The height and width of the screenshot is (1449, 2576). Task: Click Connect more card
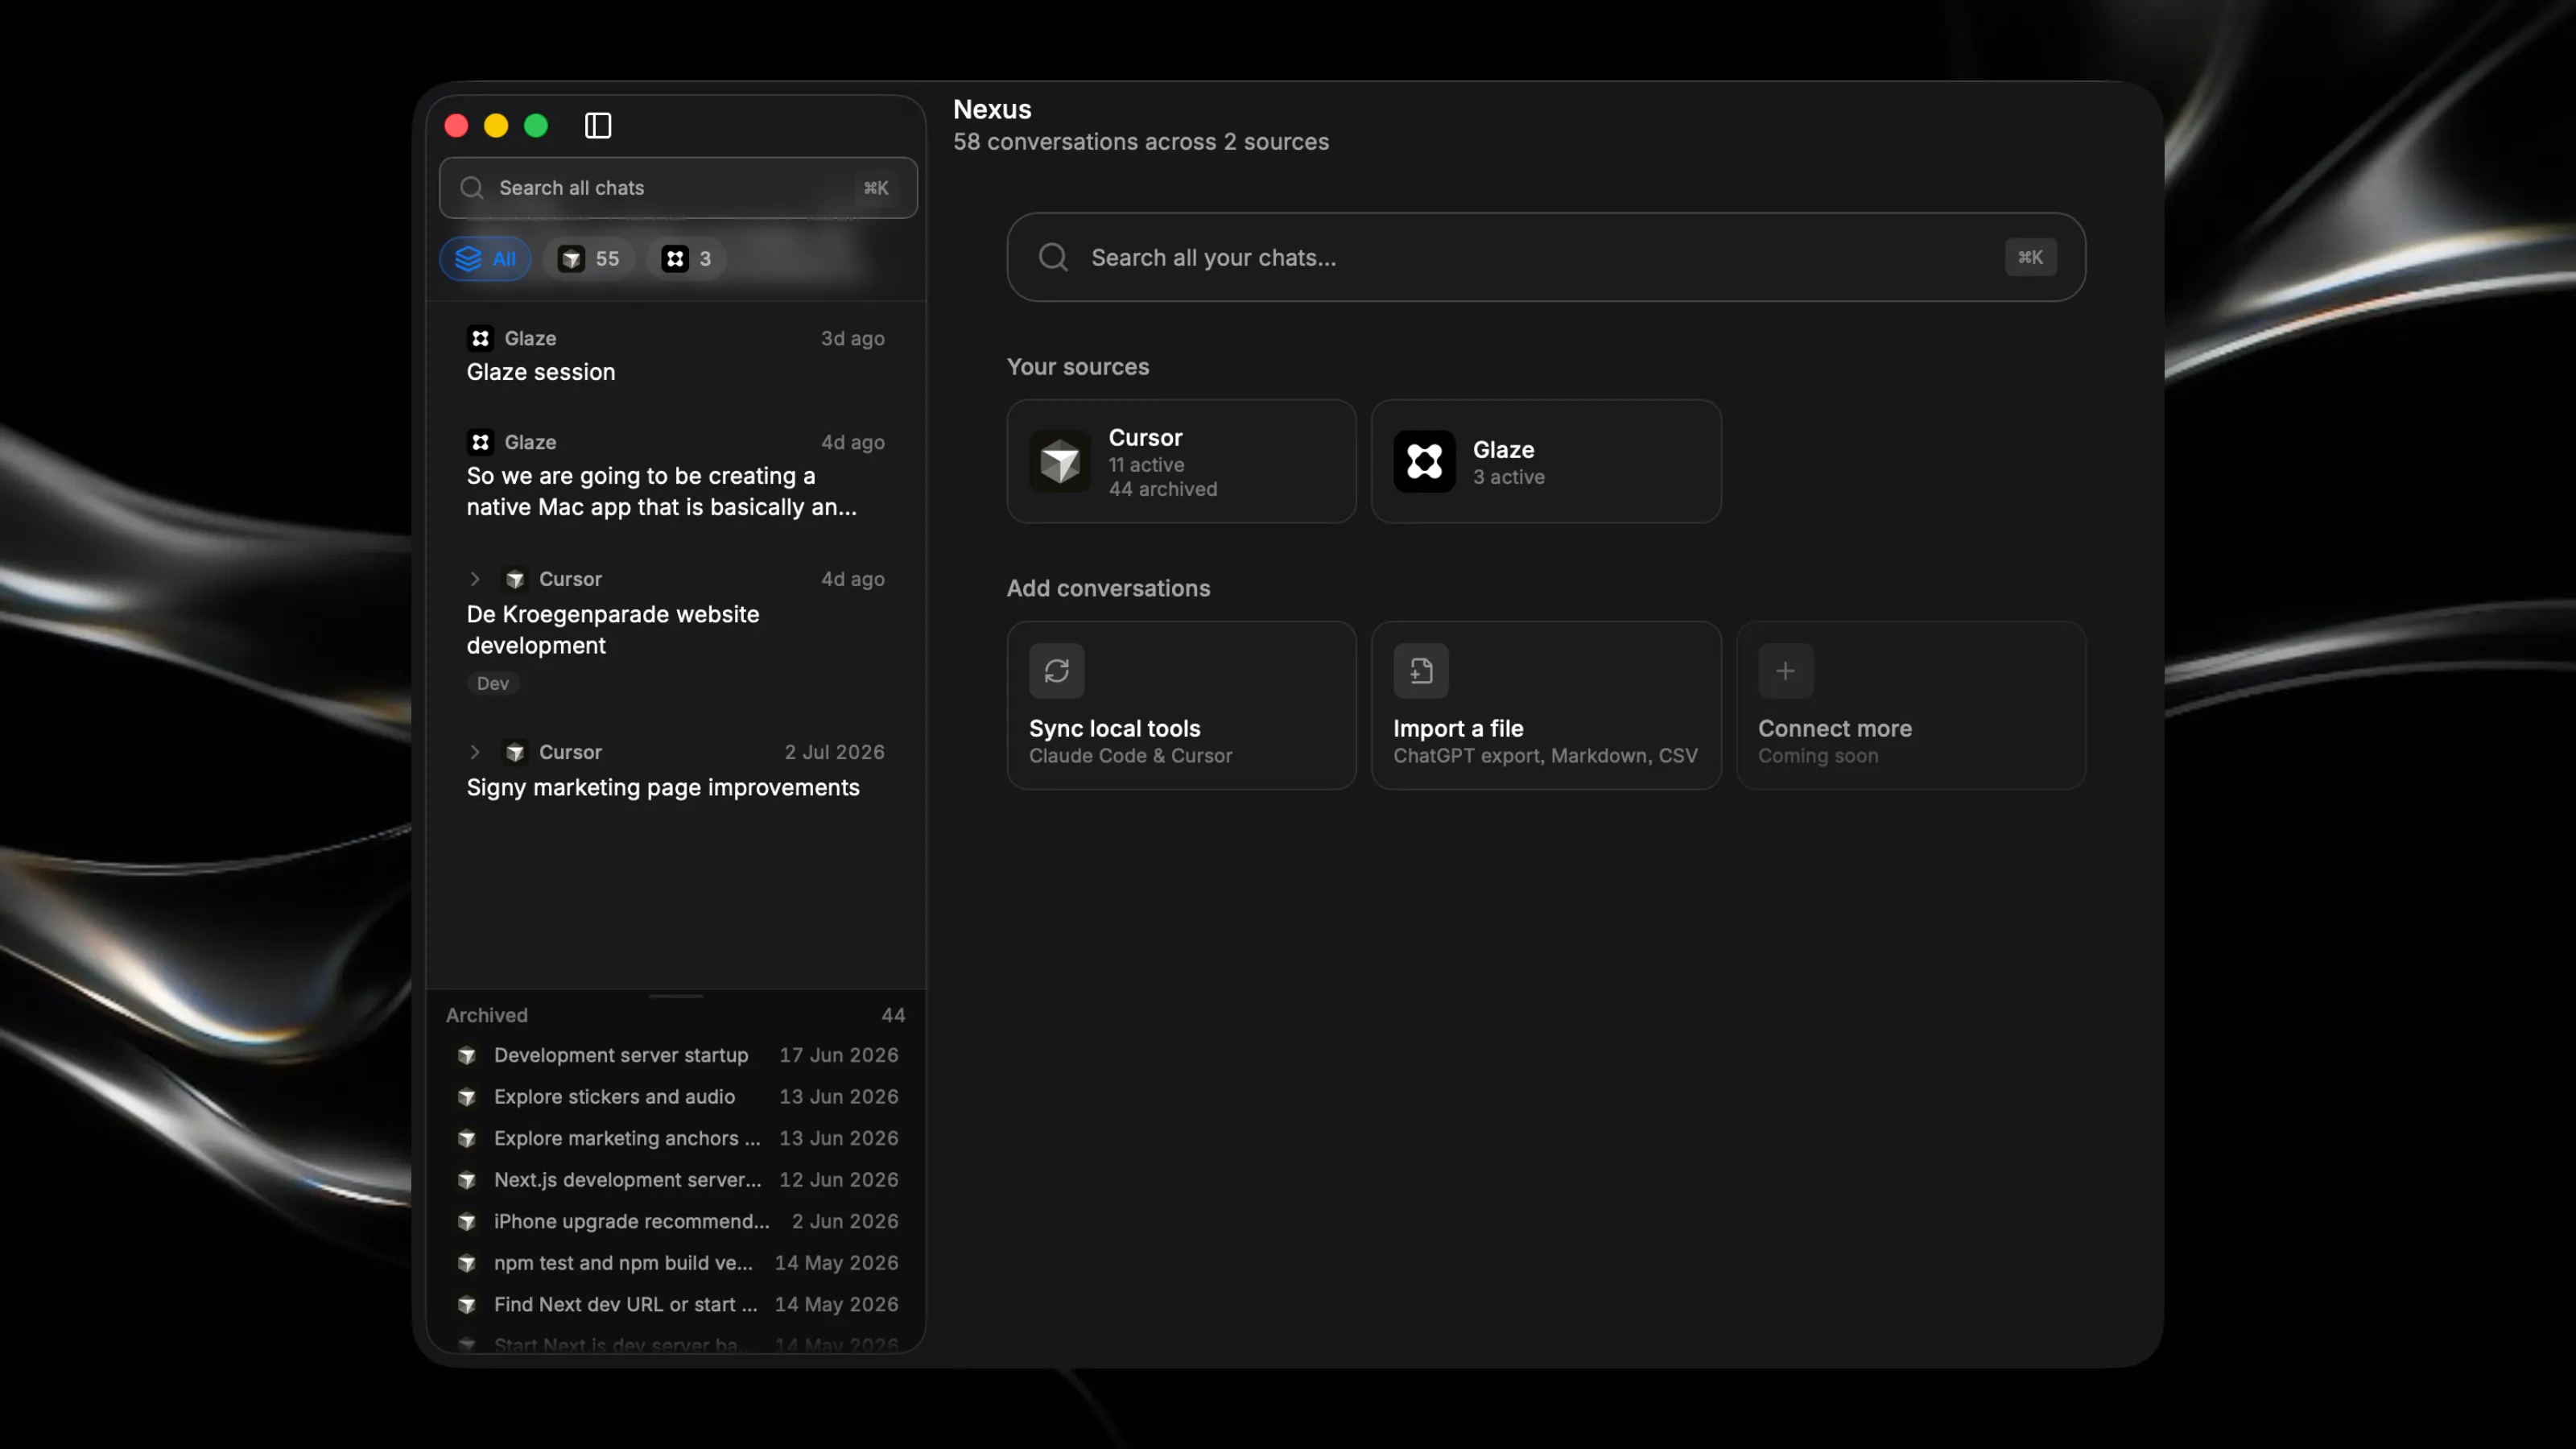1911,706
